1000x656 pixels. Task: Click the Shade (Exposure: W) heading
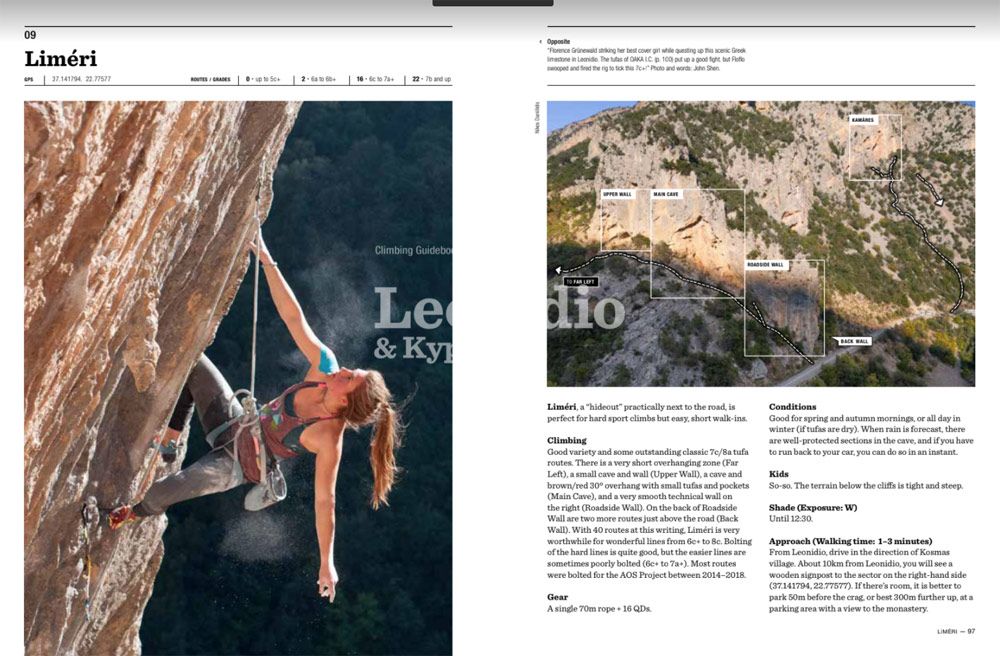(x=812, y=507)
